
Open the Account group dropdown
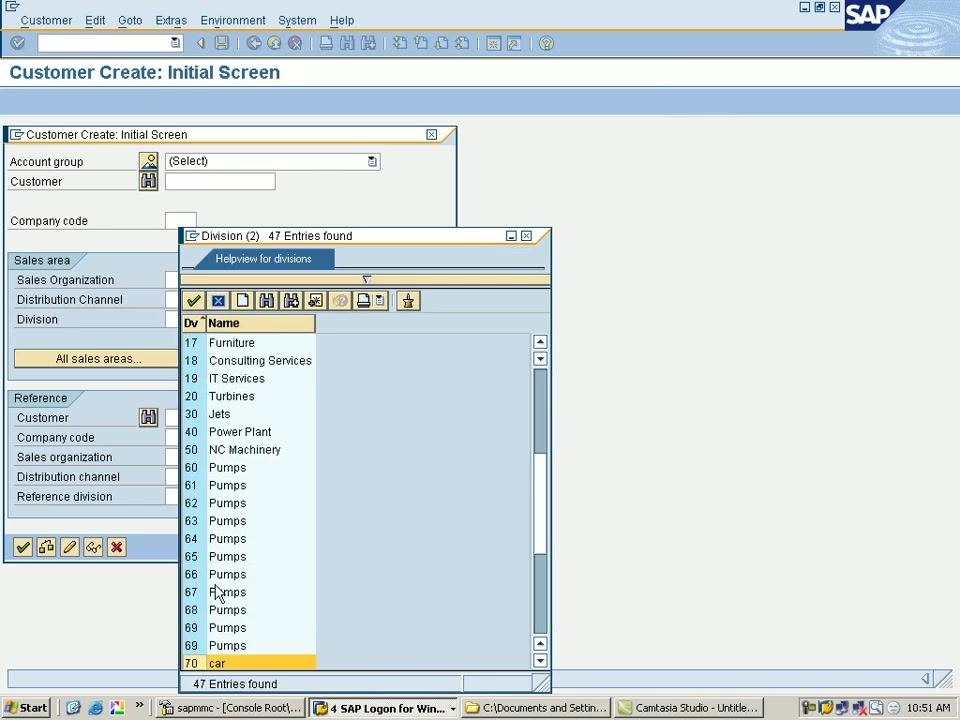coord(372,161)
